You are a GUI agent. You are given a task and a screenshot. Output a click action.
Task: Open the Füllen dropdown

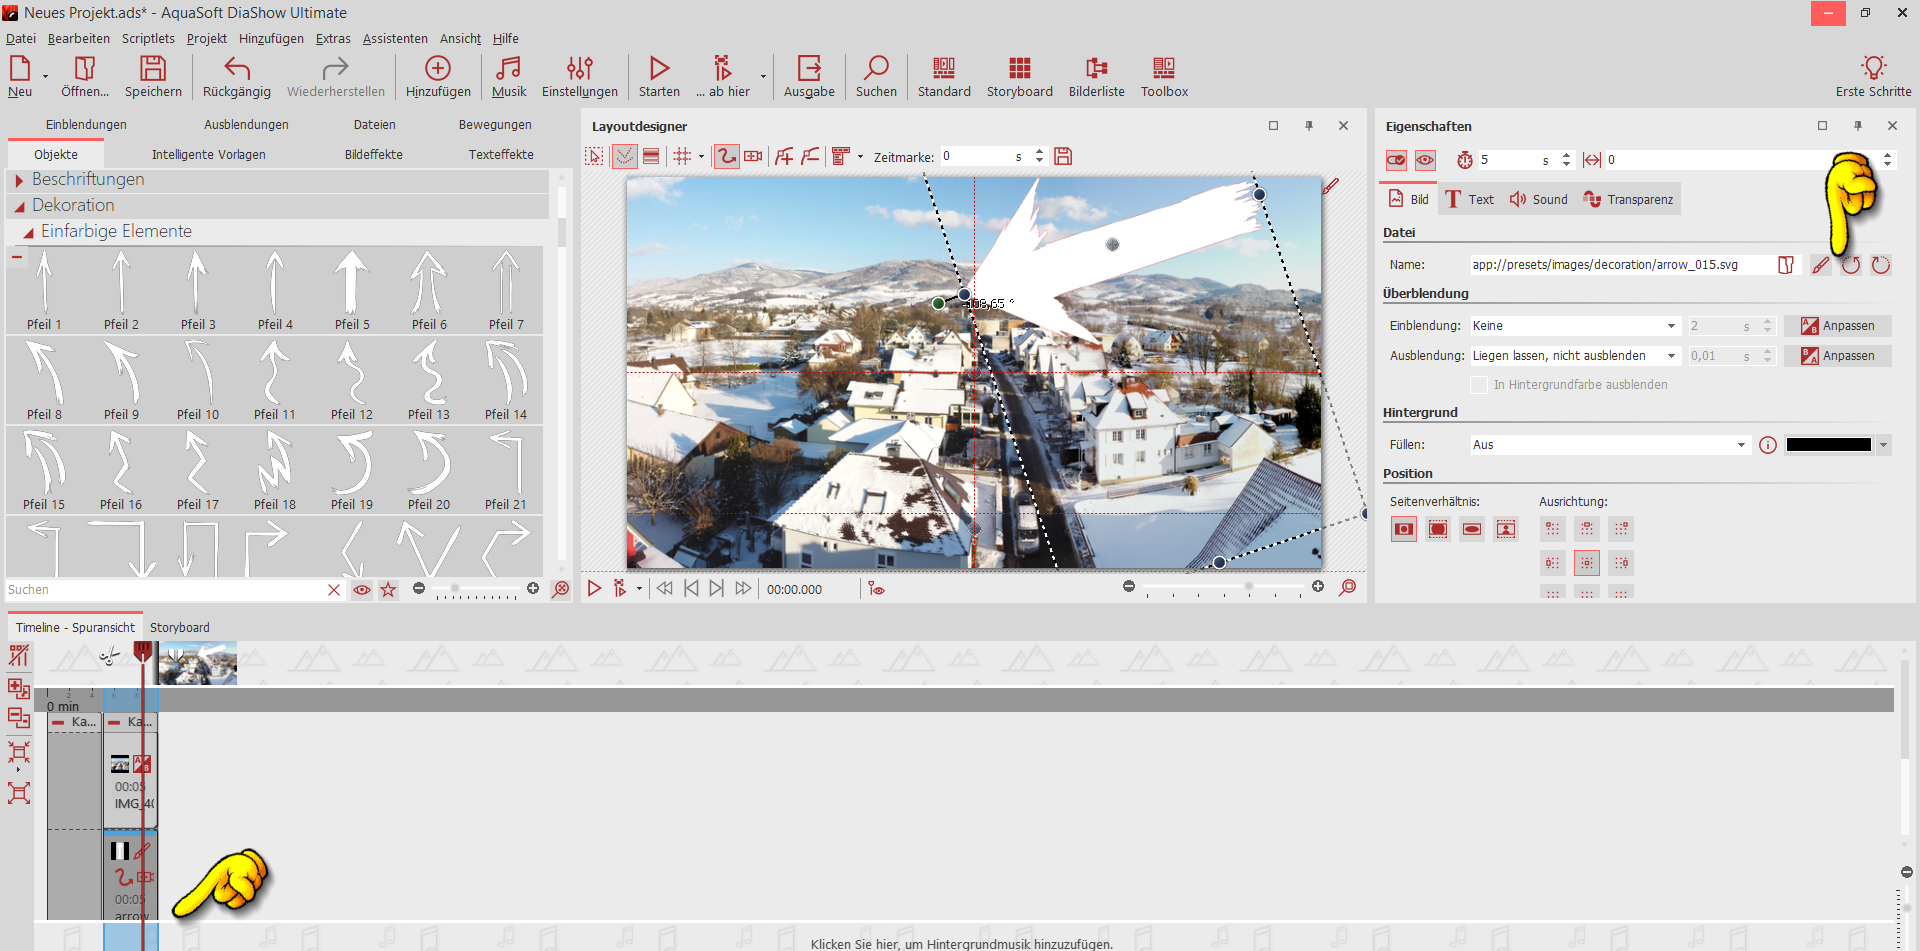(1609, 445)
